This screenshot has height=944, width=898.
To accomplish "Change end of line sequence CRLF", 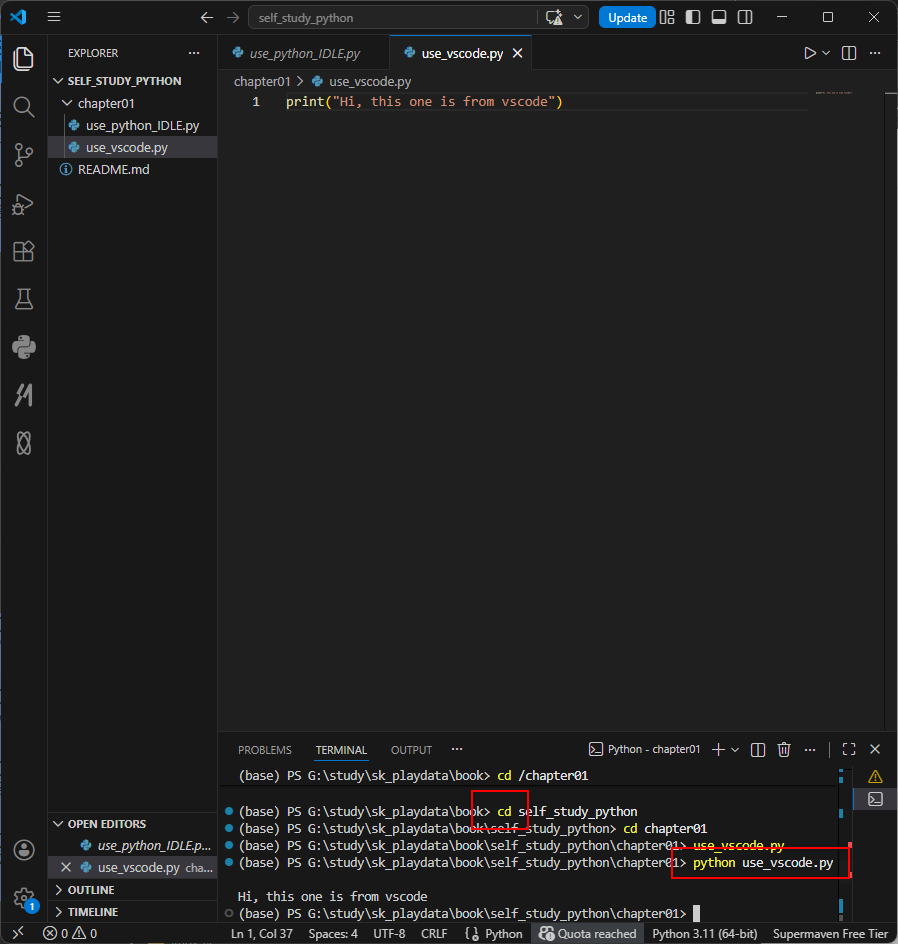I will coord(434,934).
